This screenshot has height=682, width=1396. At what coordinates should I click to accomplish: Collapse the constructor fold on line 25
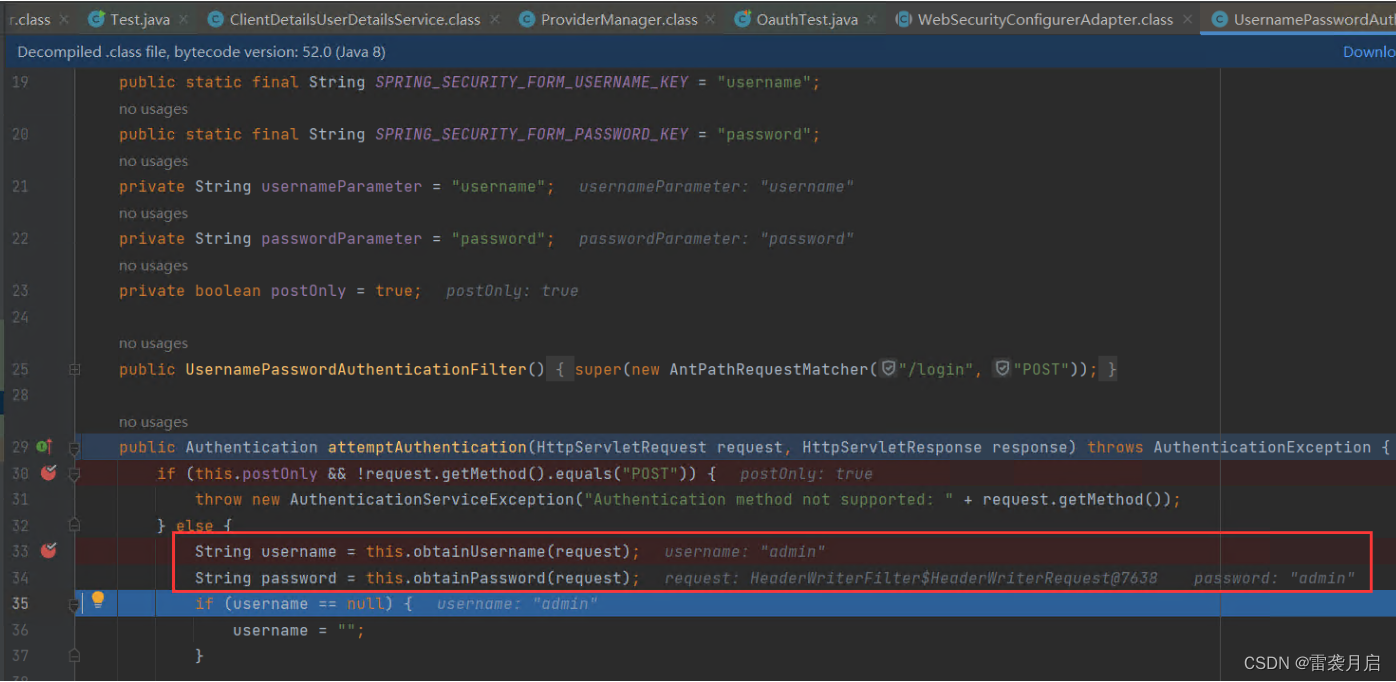click(74, 368)
